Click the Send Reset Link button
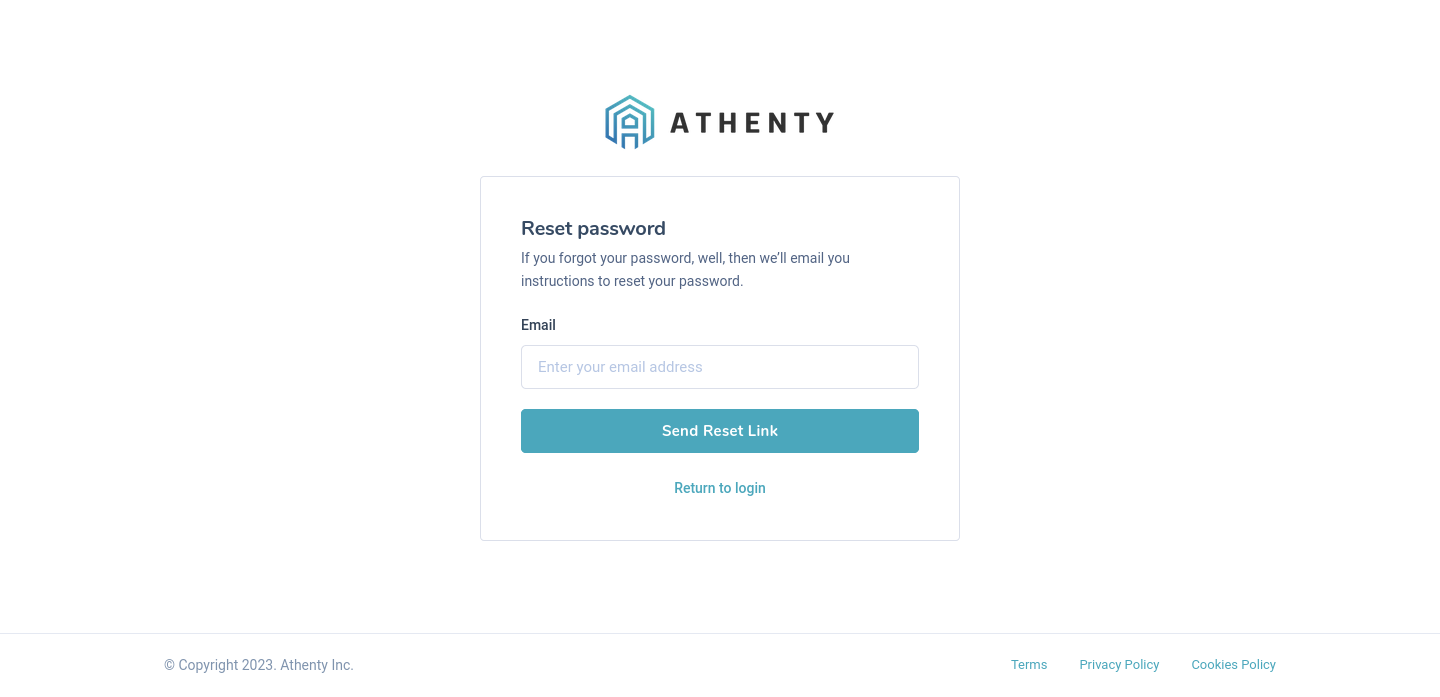This screenshot has width=1440, height=697. tap(720, 431)
